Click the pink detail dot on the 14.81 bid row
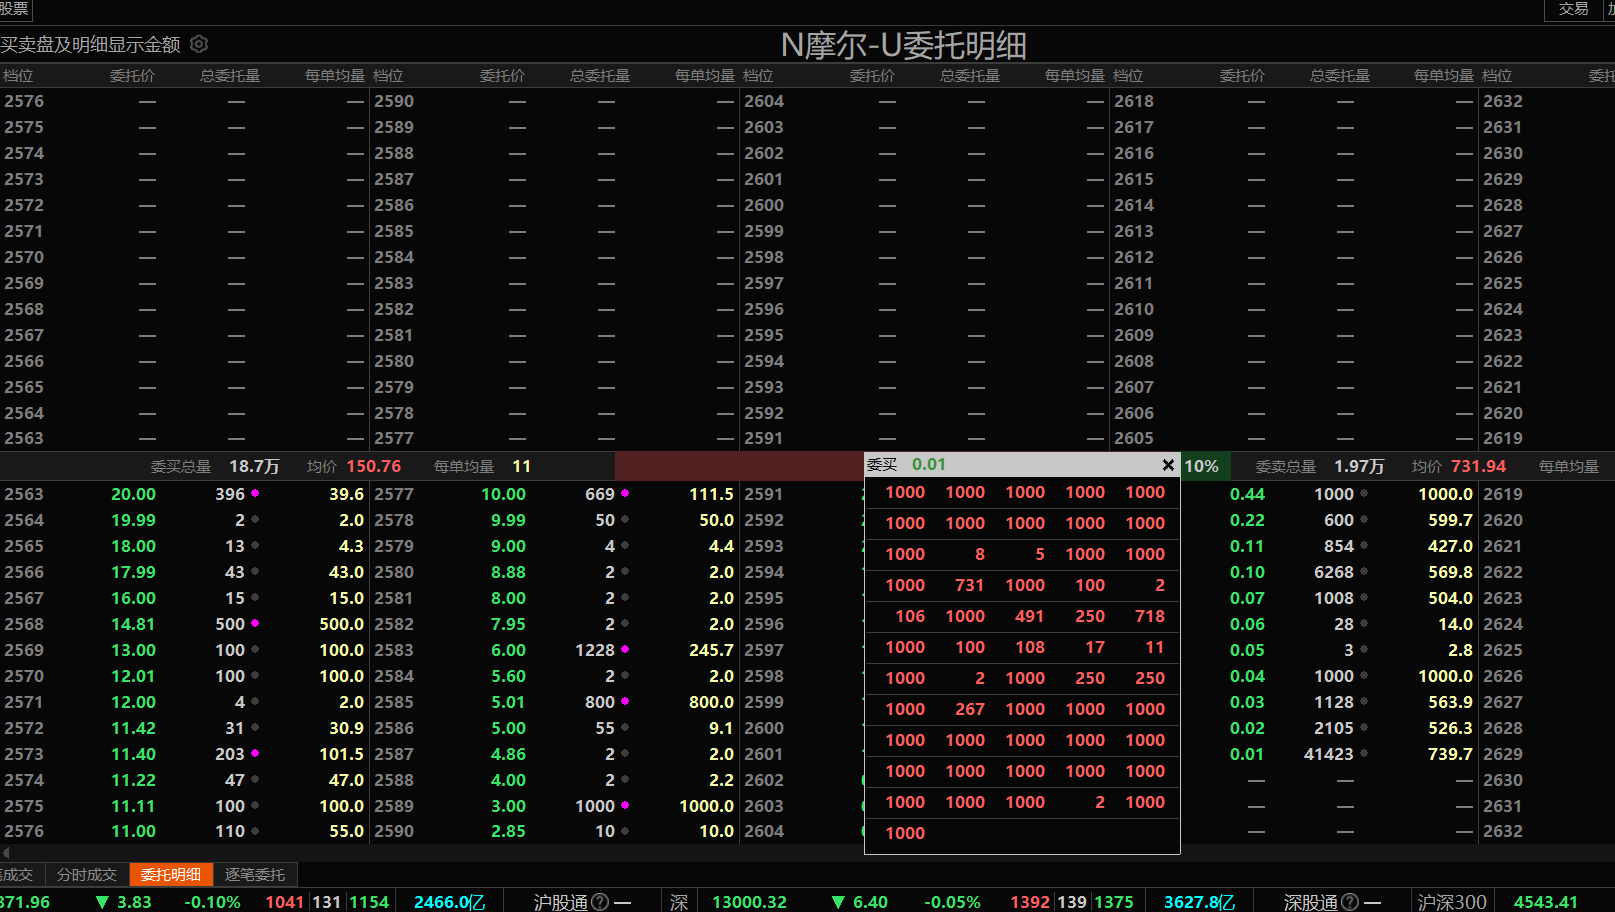Viewport: 1615px width, 912px height. pos(255,623)
